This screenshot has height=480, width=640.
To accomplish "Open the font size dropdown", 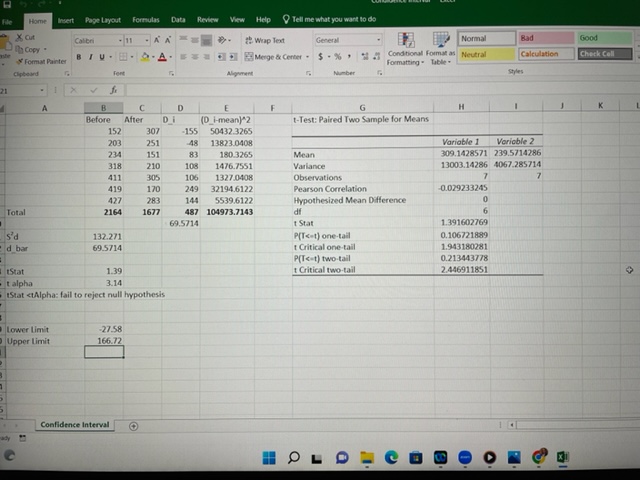I will pos(147,40).
